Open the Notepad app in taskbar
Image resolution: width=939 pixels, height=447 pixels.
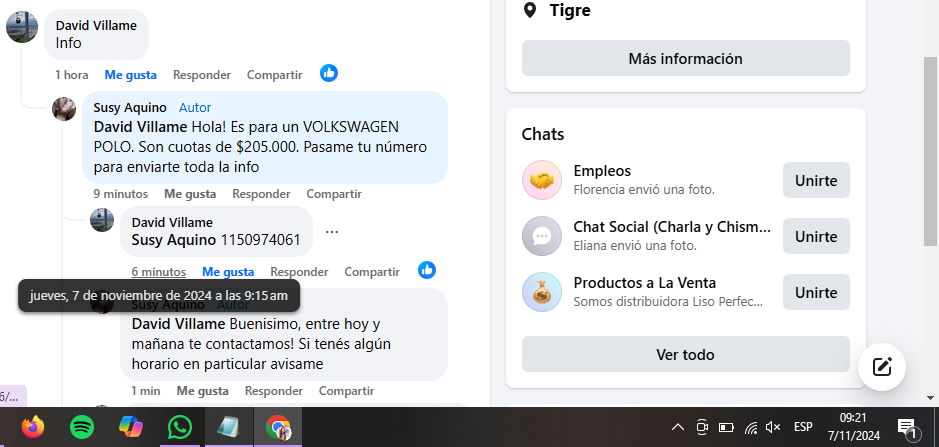(x=229, y=427)
